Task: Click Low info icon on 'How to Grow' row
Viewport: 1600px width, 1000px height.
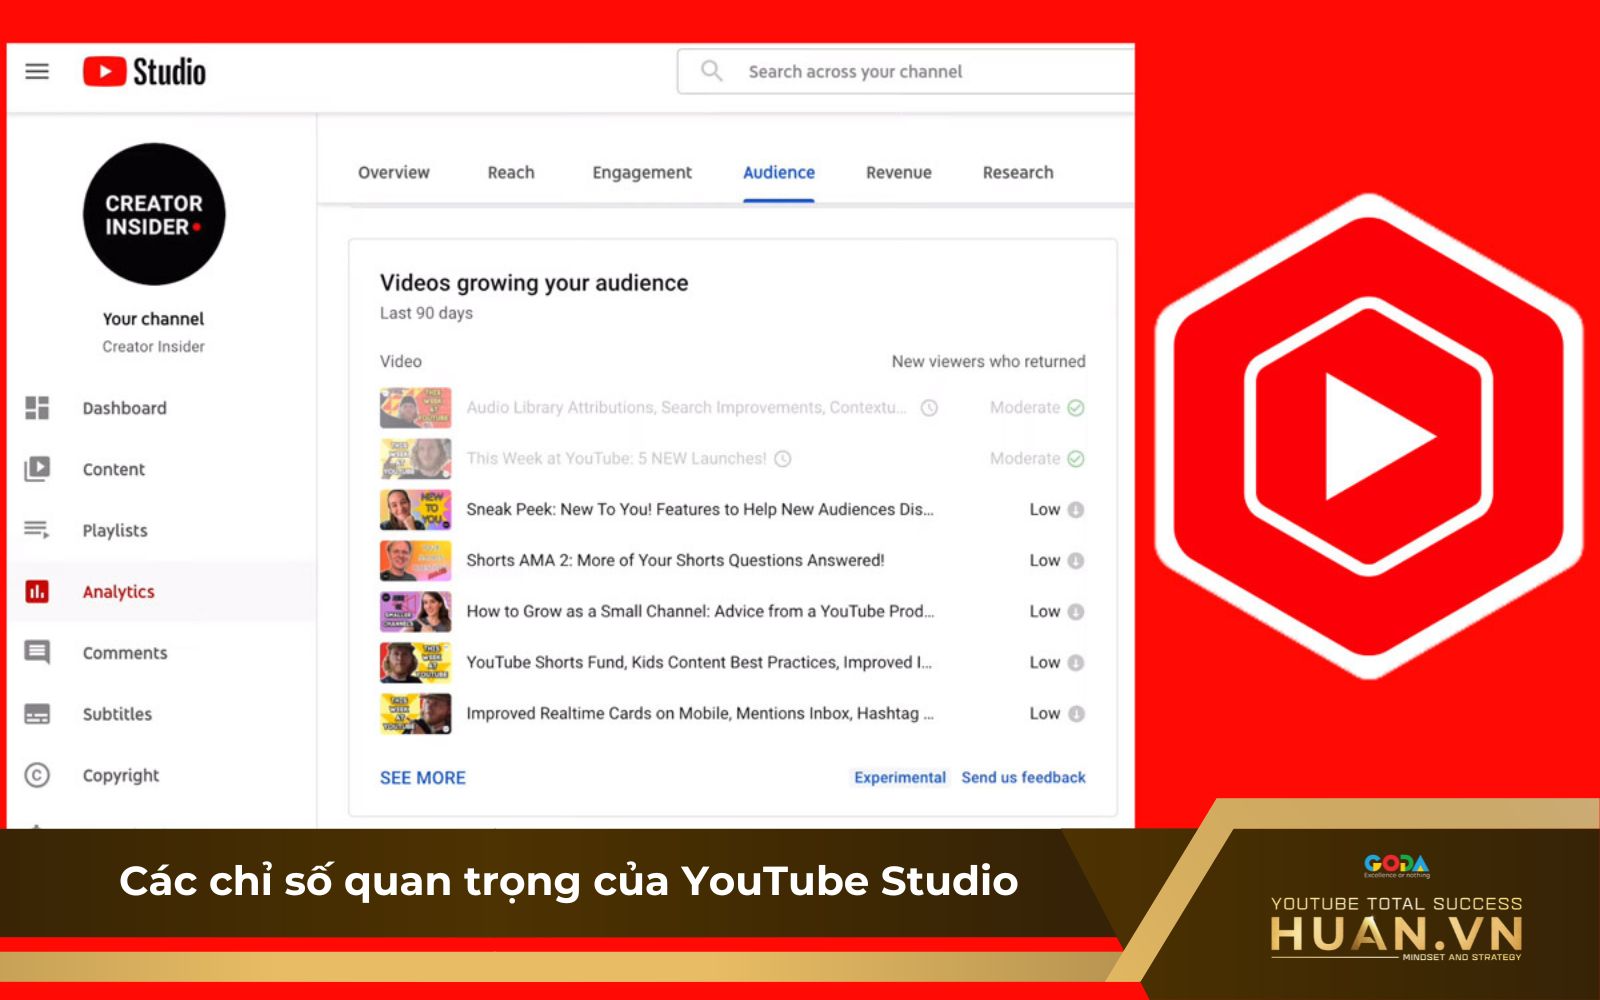Action: point(1076,612)
